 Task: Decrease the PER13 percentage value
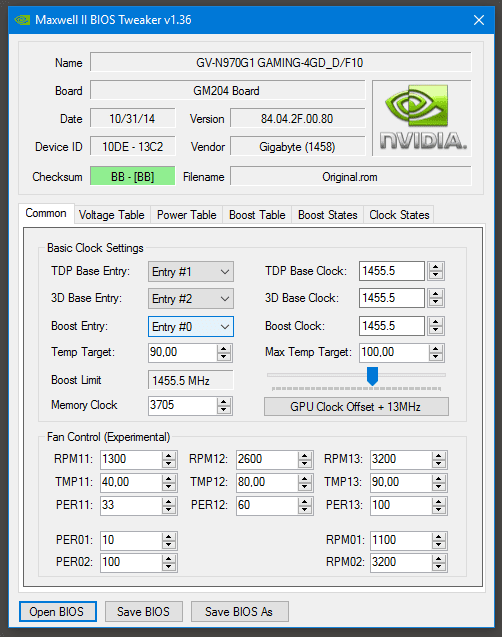point(439,510)
